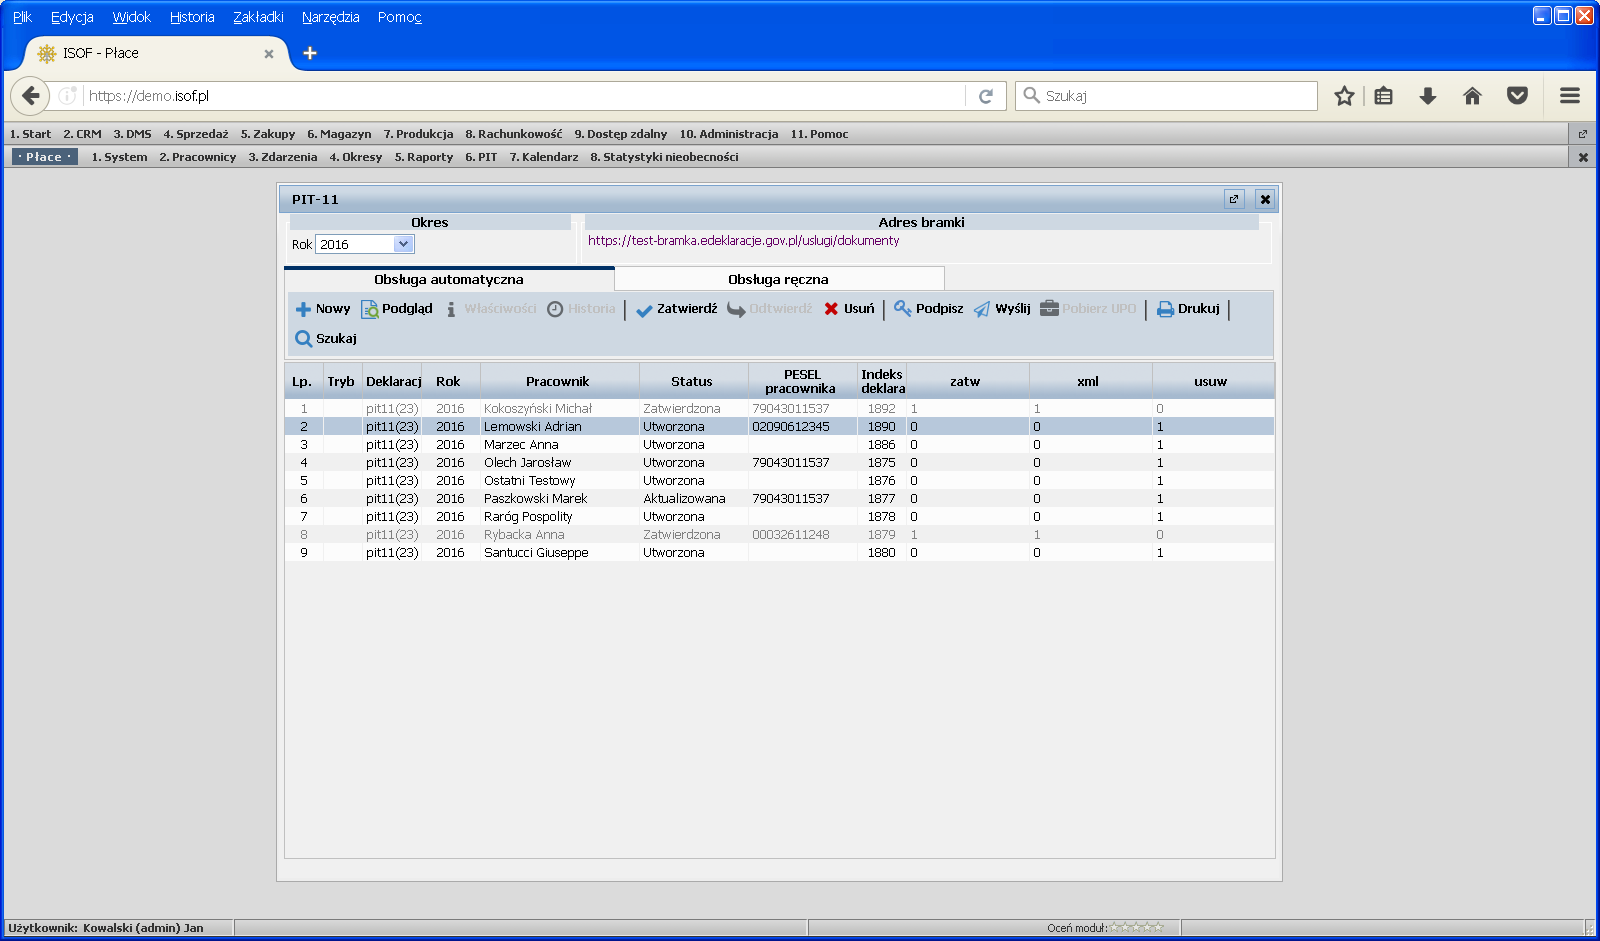
Task: Open Podgląd document preview
Action: [397, 309]
